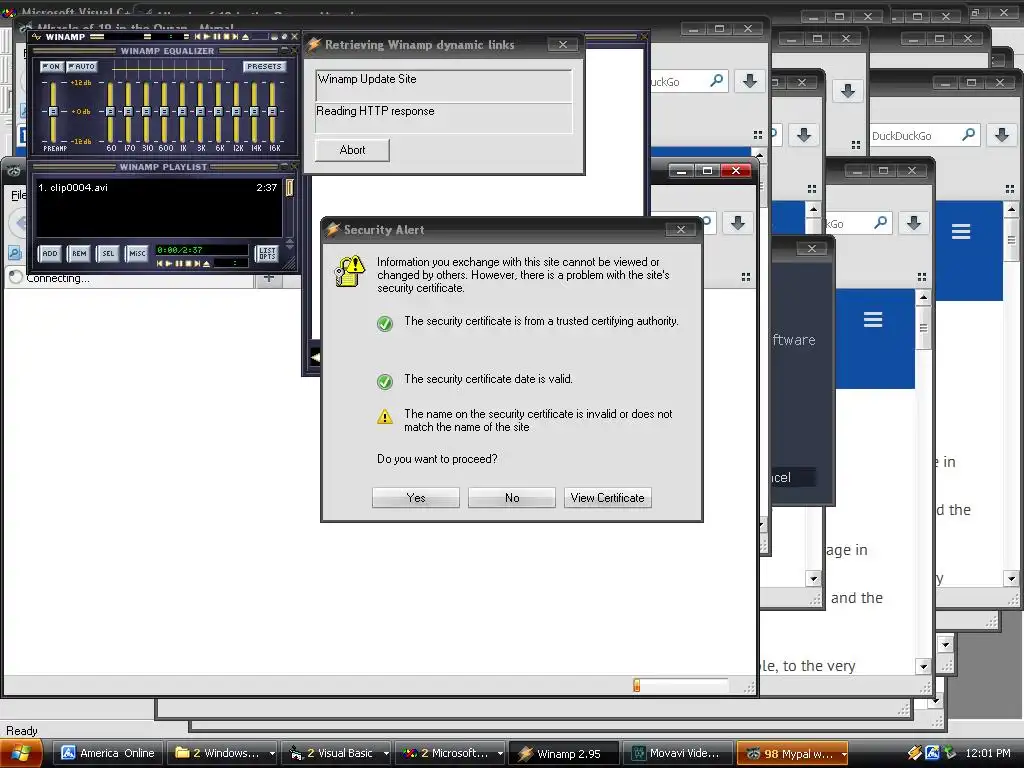
Task: Click the Winamp lightning icon in system tray
Action: point(915,753)
